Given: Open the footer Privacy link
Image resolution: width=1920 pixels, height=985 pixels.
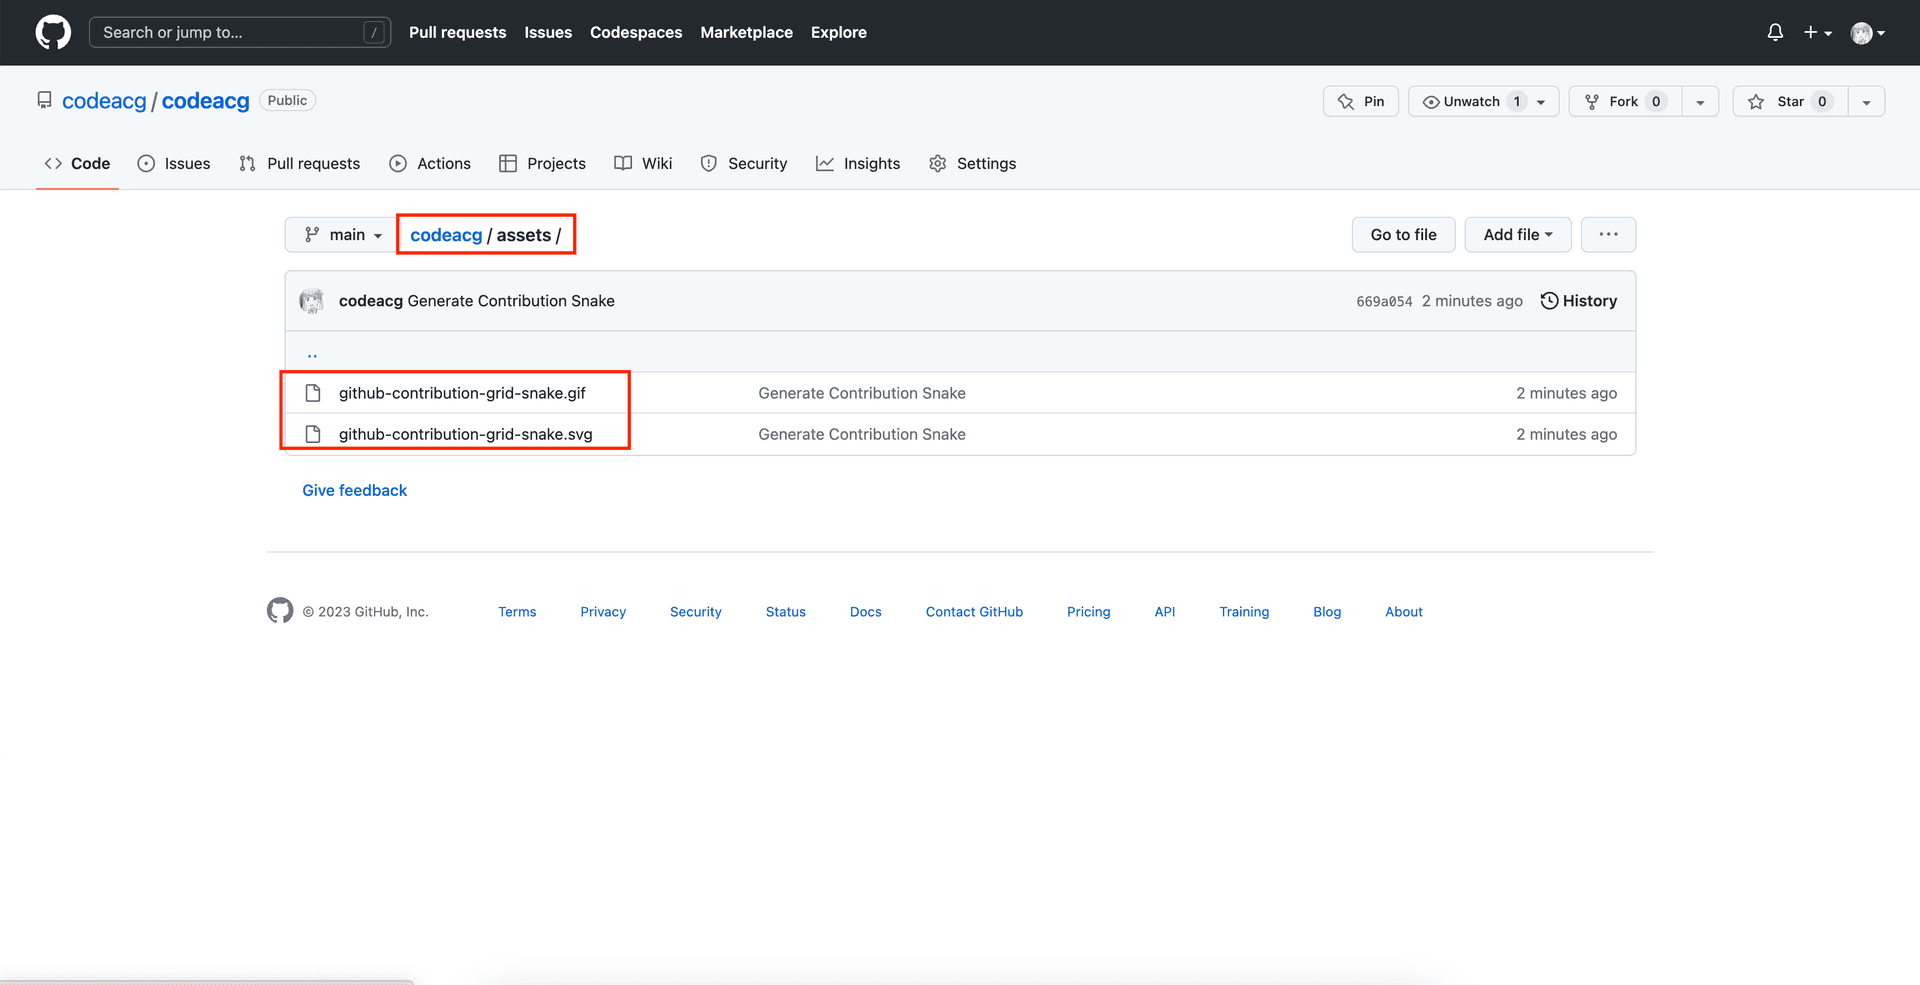Looking at the screenshot, I should point(603,612).
